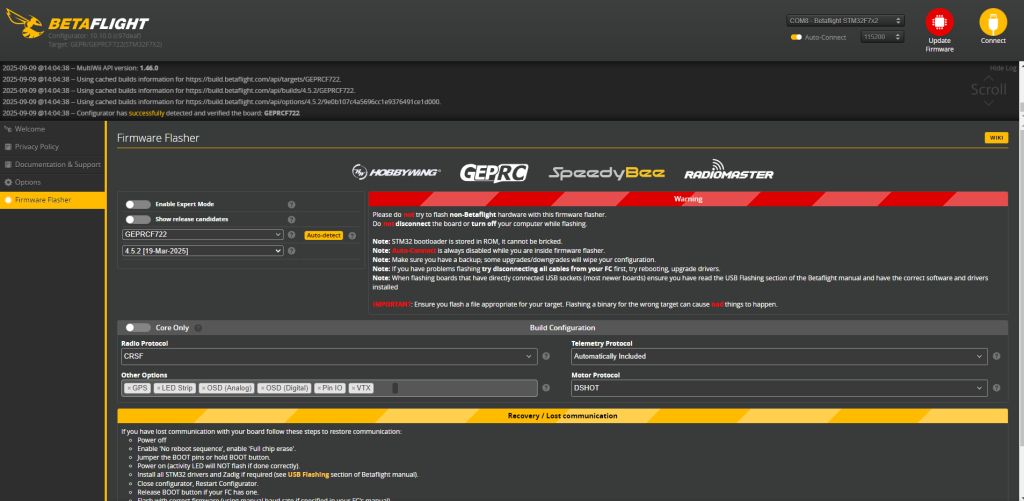Click the WIKI button
1024x501 pixels.
click(x=996, y=138)
